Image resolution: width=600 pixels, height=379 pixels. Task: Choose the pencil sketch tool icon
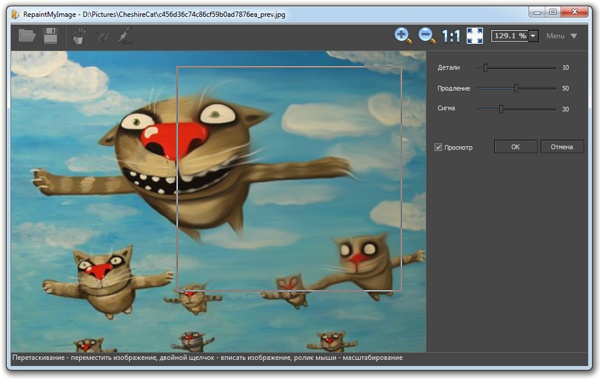[x=103, y=36]
